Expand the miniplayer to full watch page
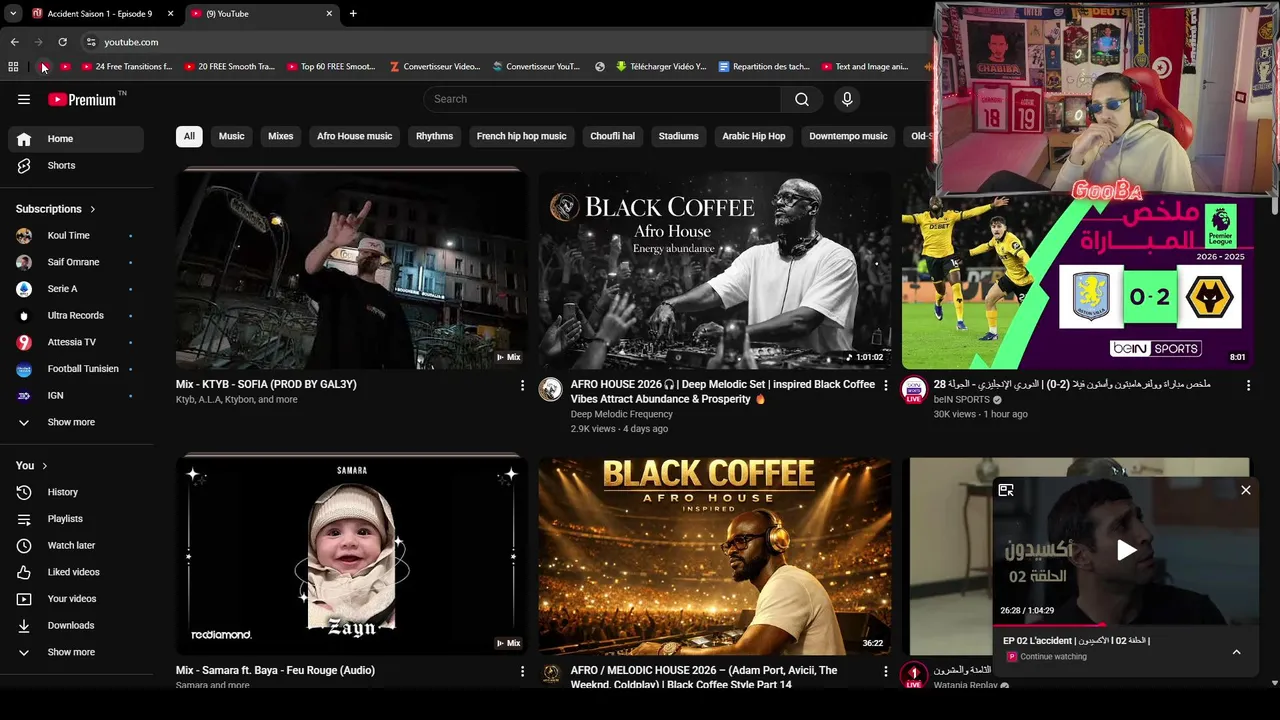This screenshot has width=1280, height=720. 1006,490
